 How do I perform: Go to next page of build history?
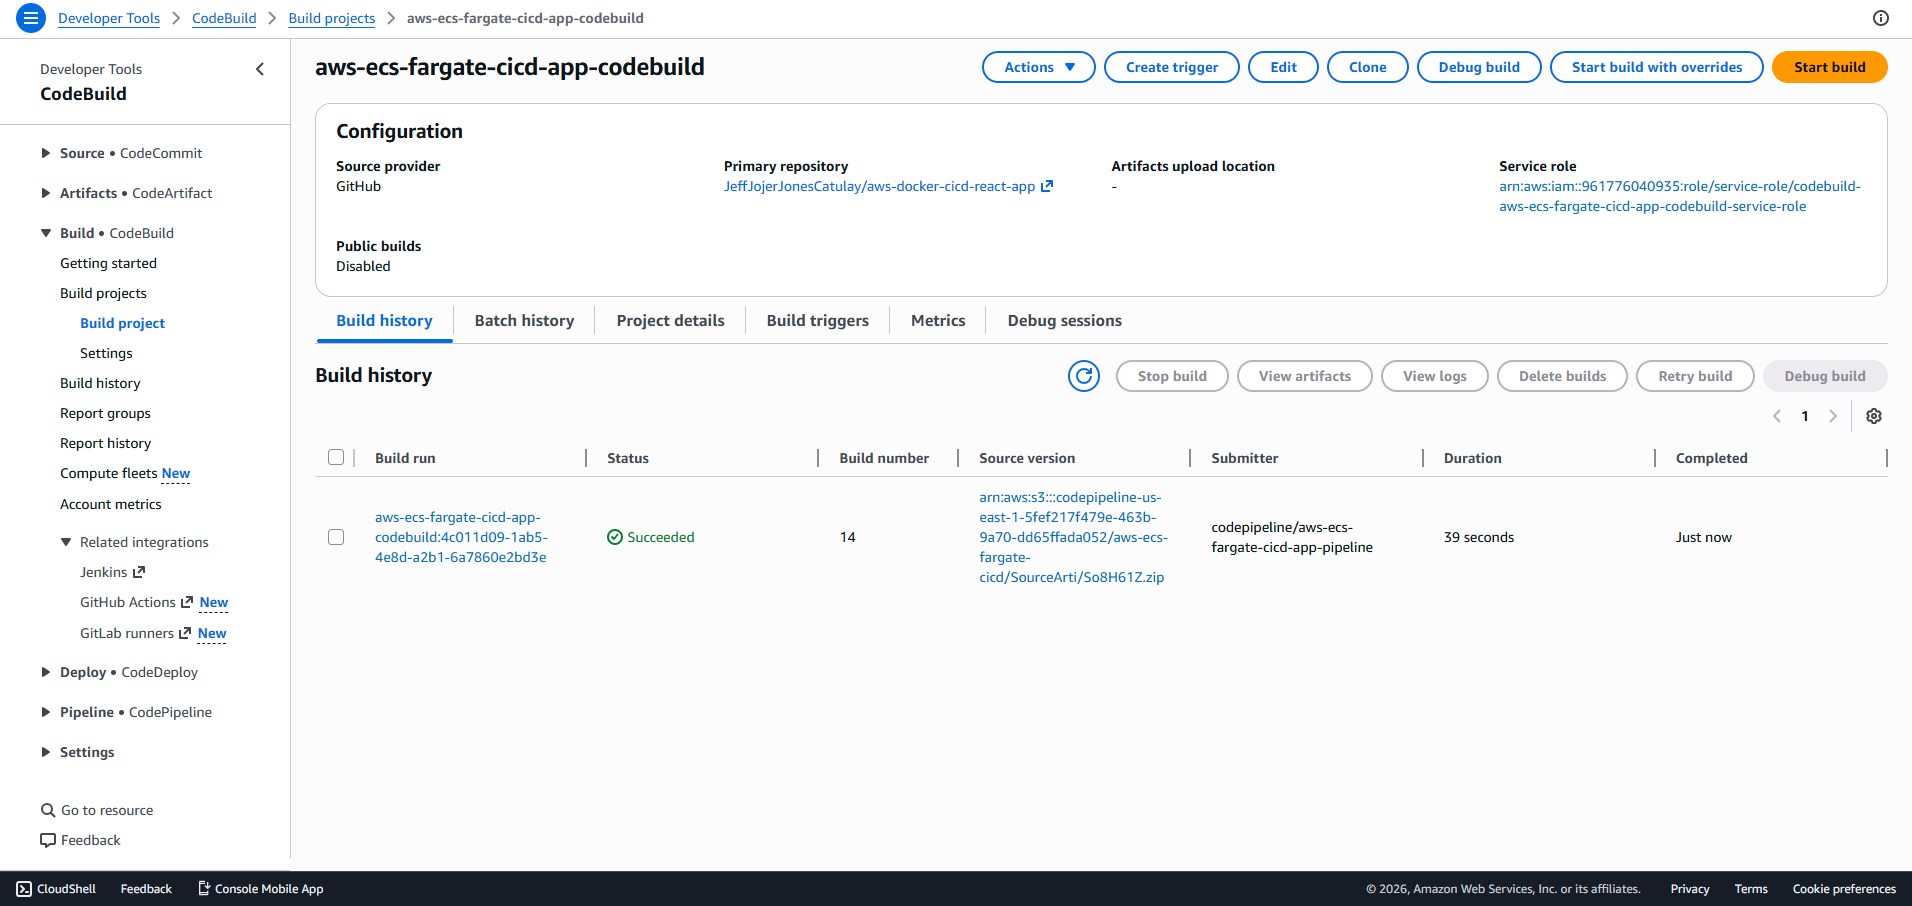point(1833,416)
